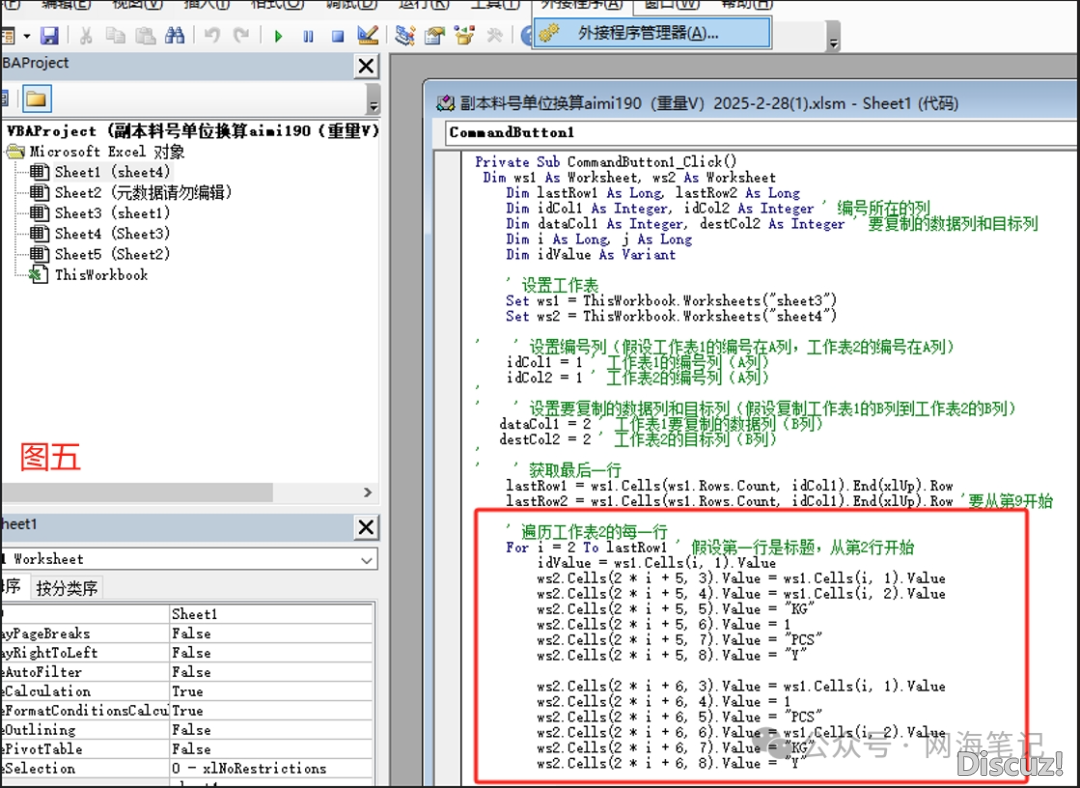
Task: Click the destCol2 = 2 code line
Action: [x=546, y=439]
